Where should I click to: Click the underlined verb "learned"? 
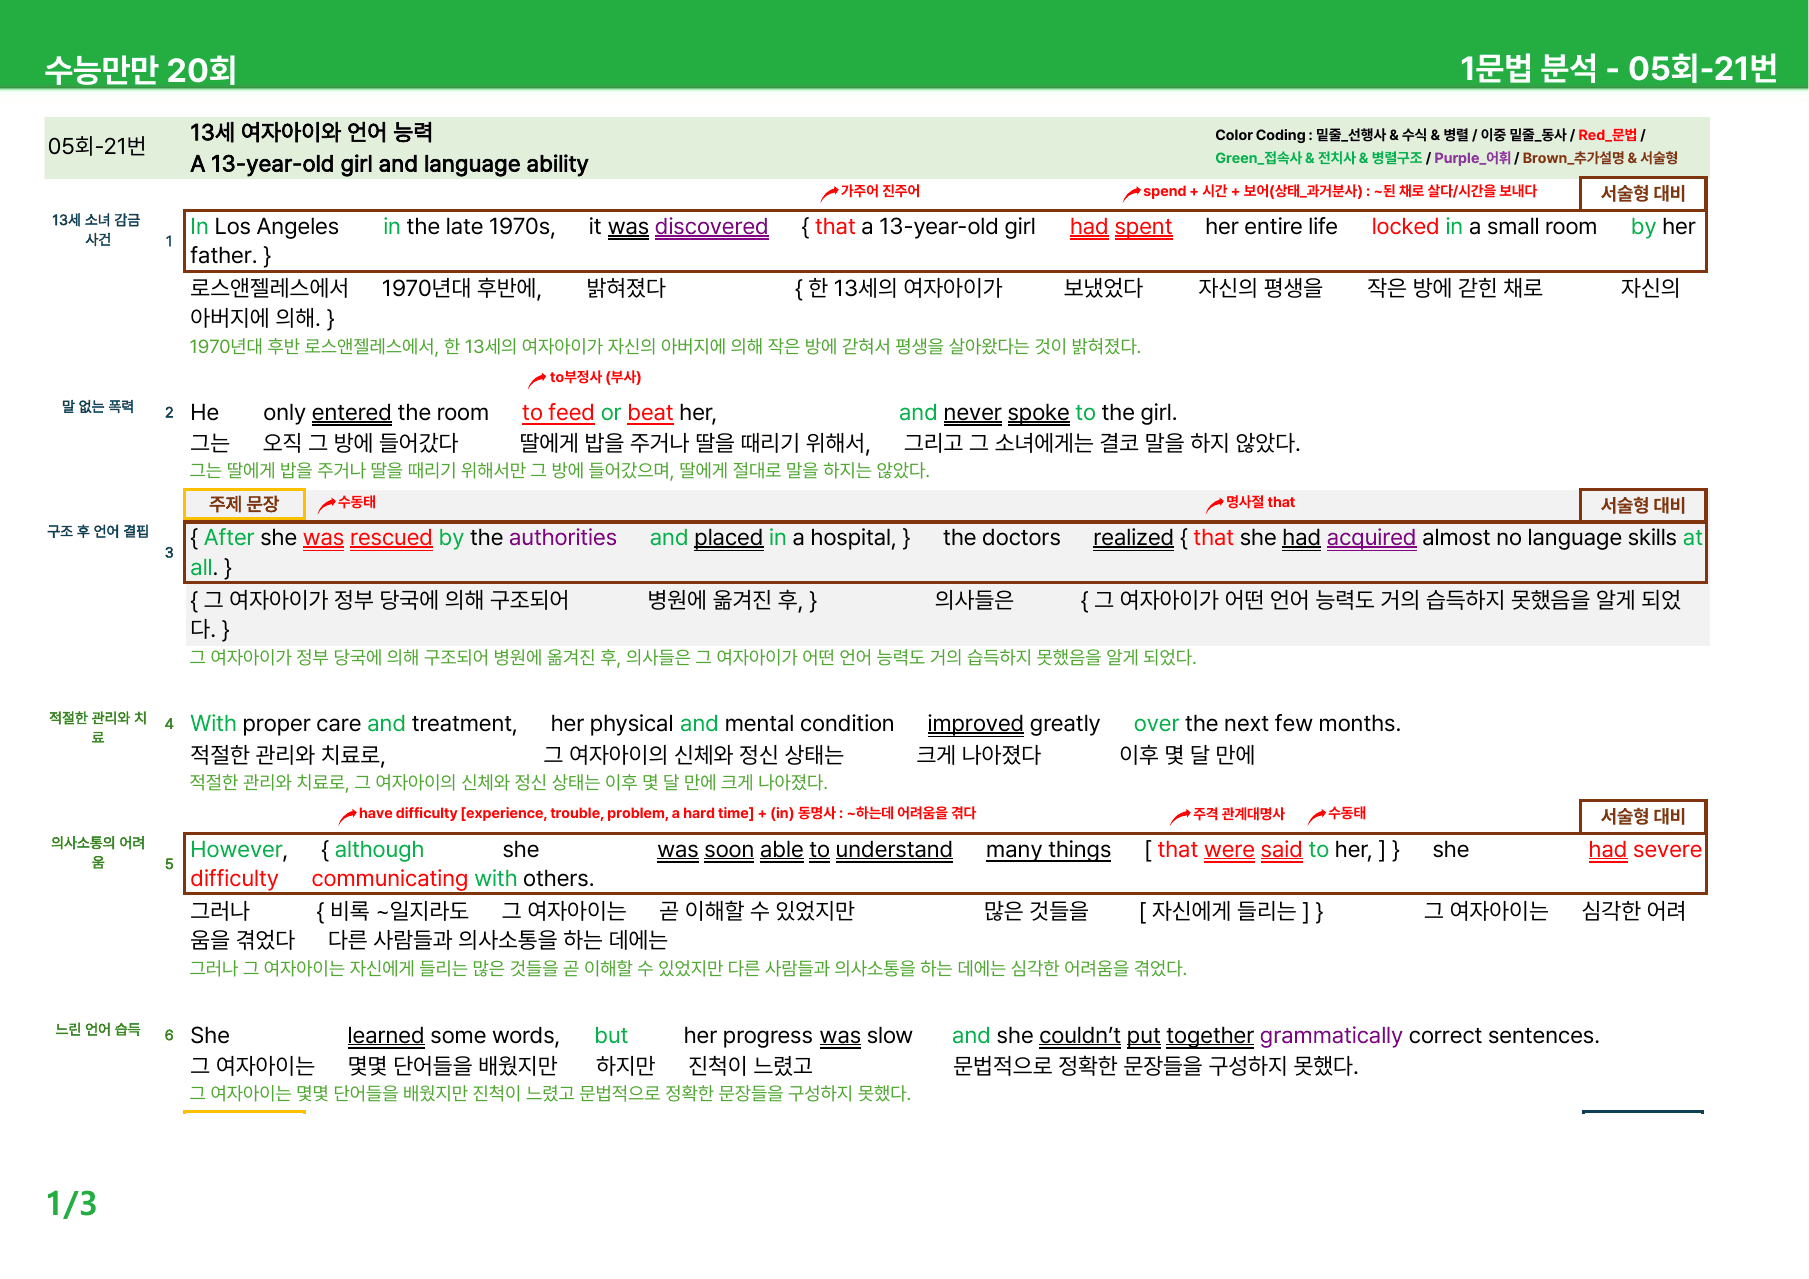[x=386, y=1036]
